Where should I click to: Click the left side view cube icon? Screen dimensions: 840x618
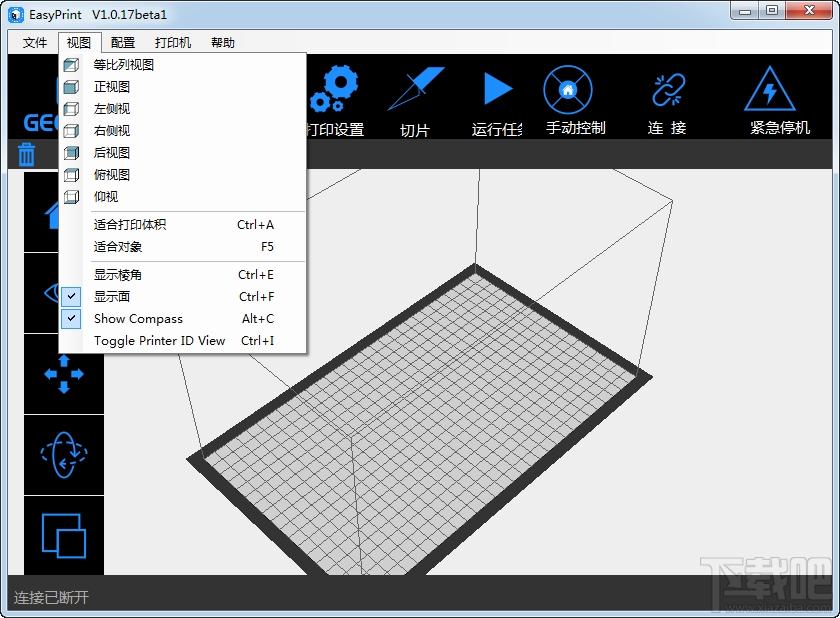click(x=71, y=109)
